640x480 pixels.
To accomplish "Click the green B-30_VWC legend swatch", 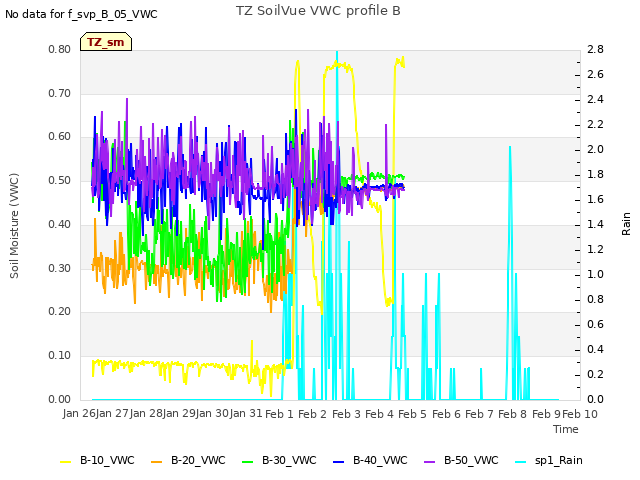I will (247, 462).
